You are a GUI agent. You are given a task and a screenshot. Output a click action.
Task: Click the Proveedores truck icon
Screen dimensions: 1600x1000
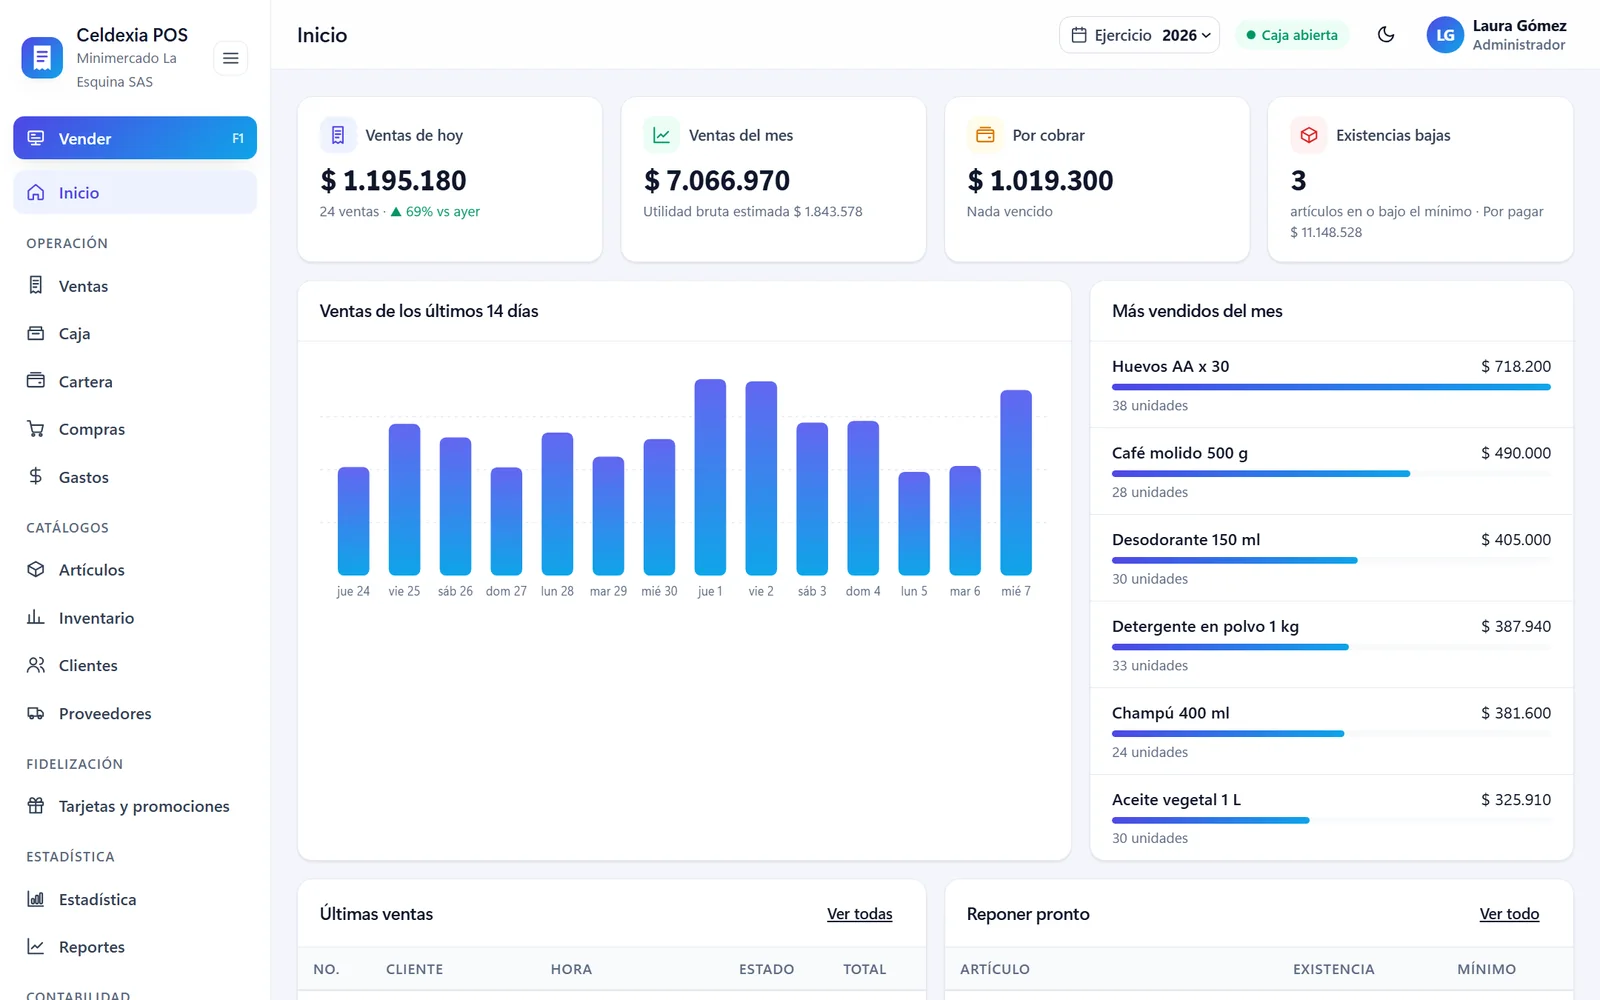coord(36,713)
